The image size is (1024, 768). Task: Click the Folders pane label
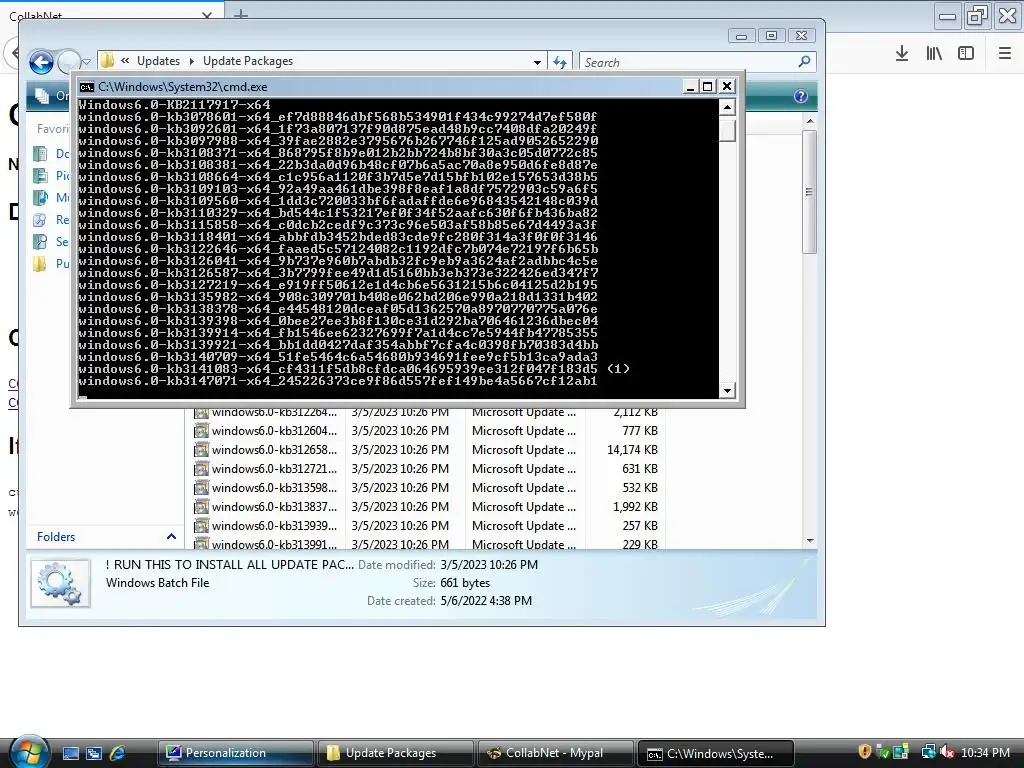coord(56,537)
